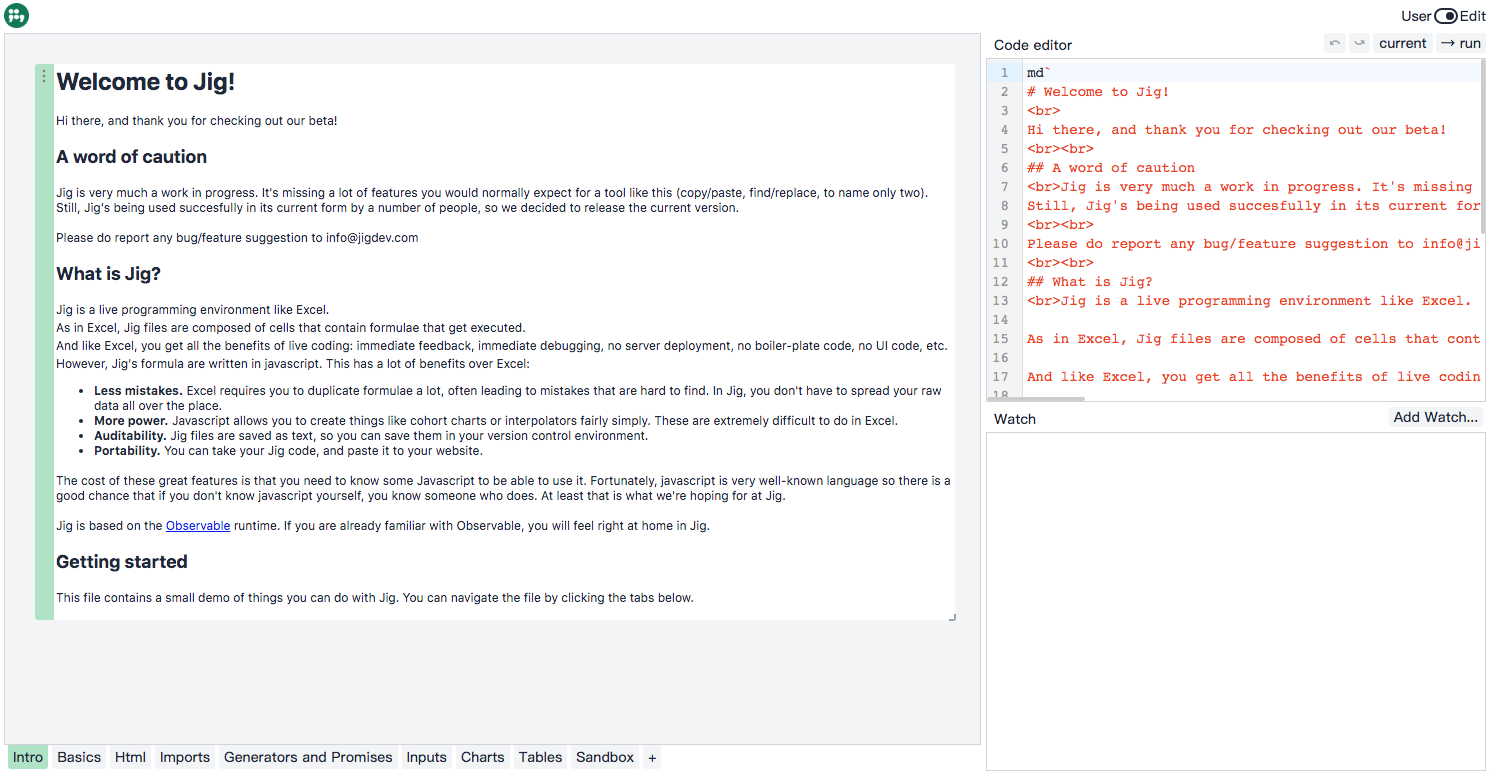Click the 'Code editor' panel title

click(x=1033, y=45)
